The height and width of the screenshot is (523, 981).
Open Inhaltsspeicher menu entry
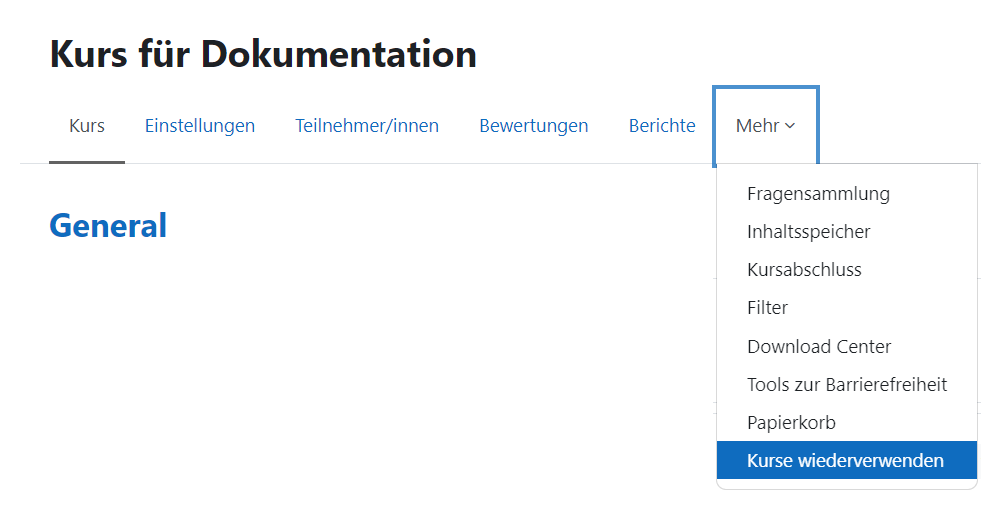(x=846, y=232)
